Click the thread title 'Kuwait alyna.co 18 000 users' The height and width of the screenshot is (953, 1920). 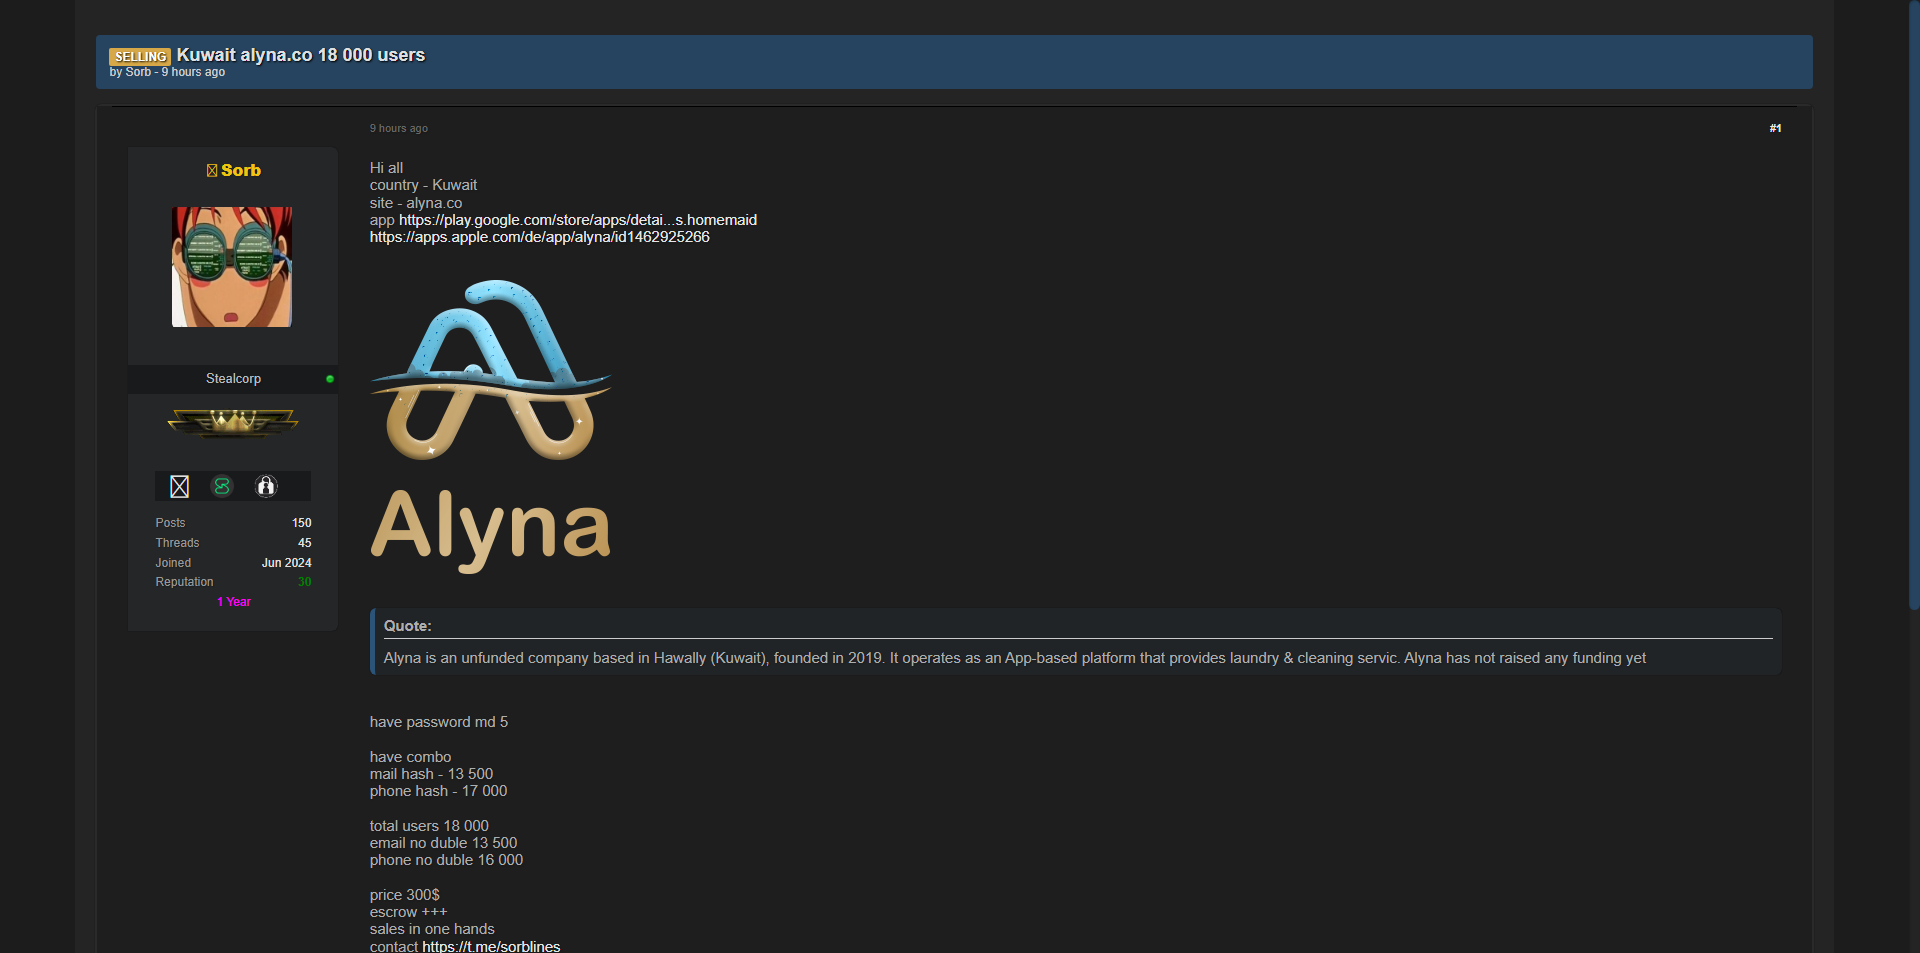pos(301,55)
